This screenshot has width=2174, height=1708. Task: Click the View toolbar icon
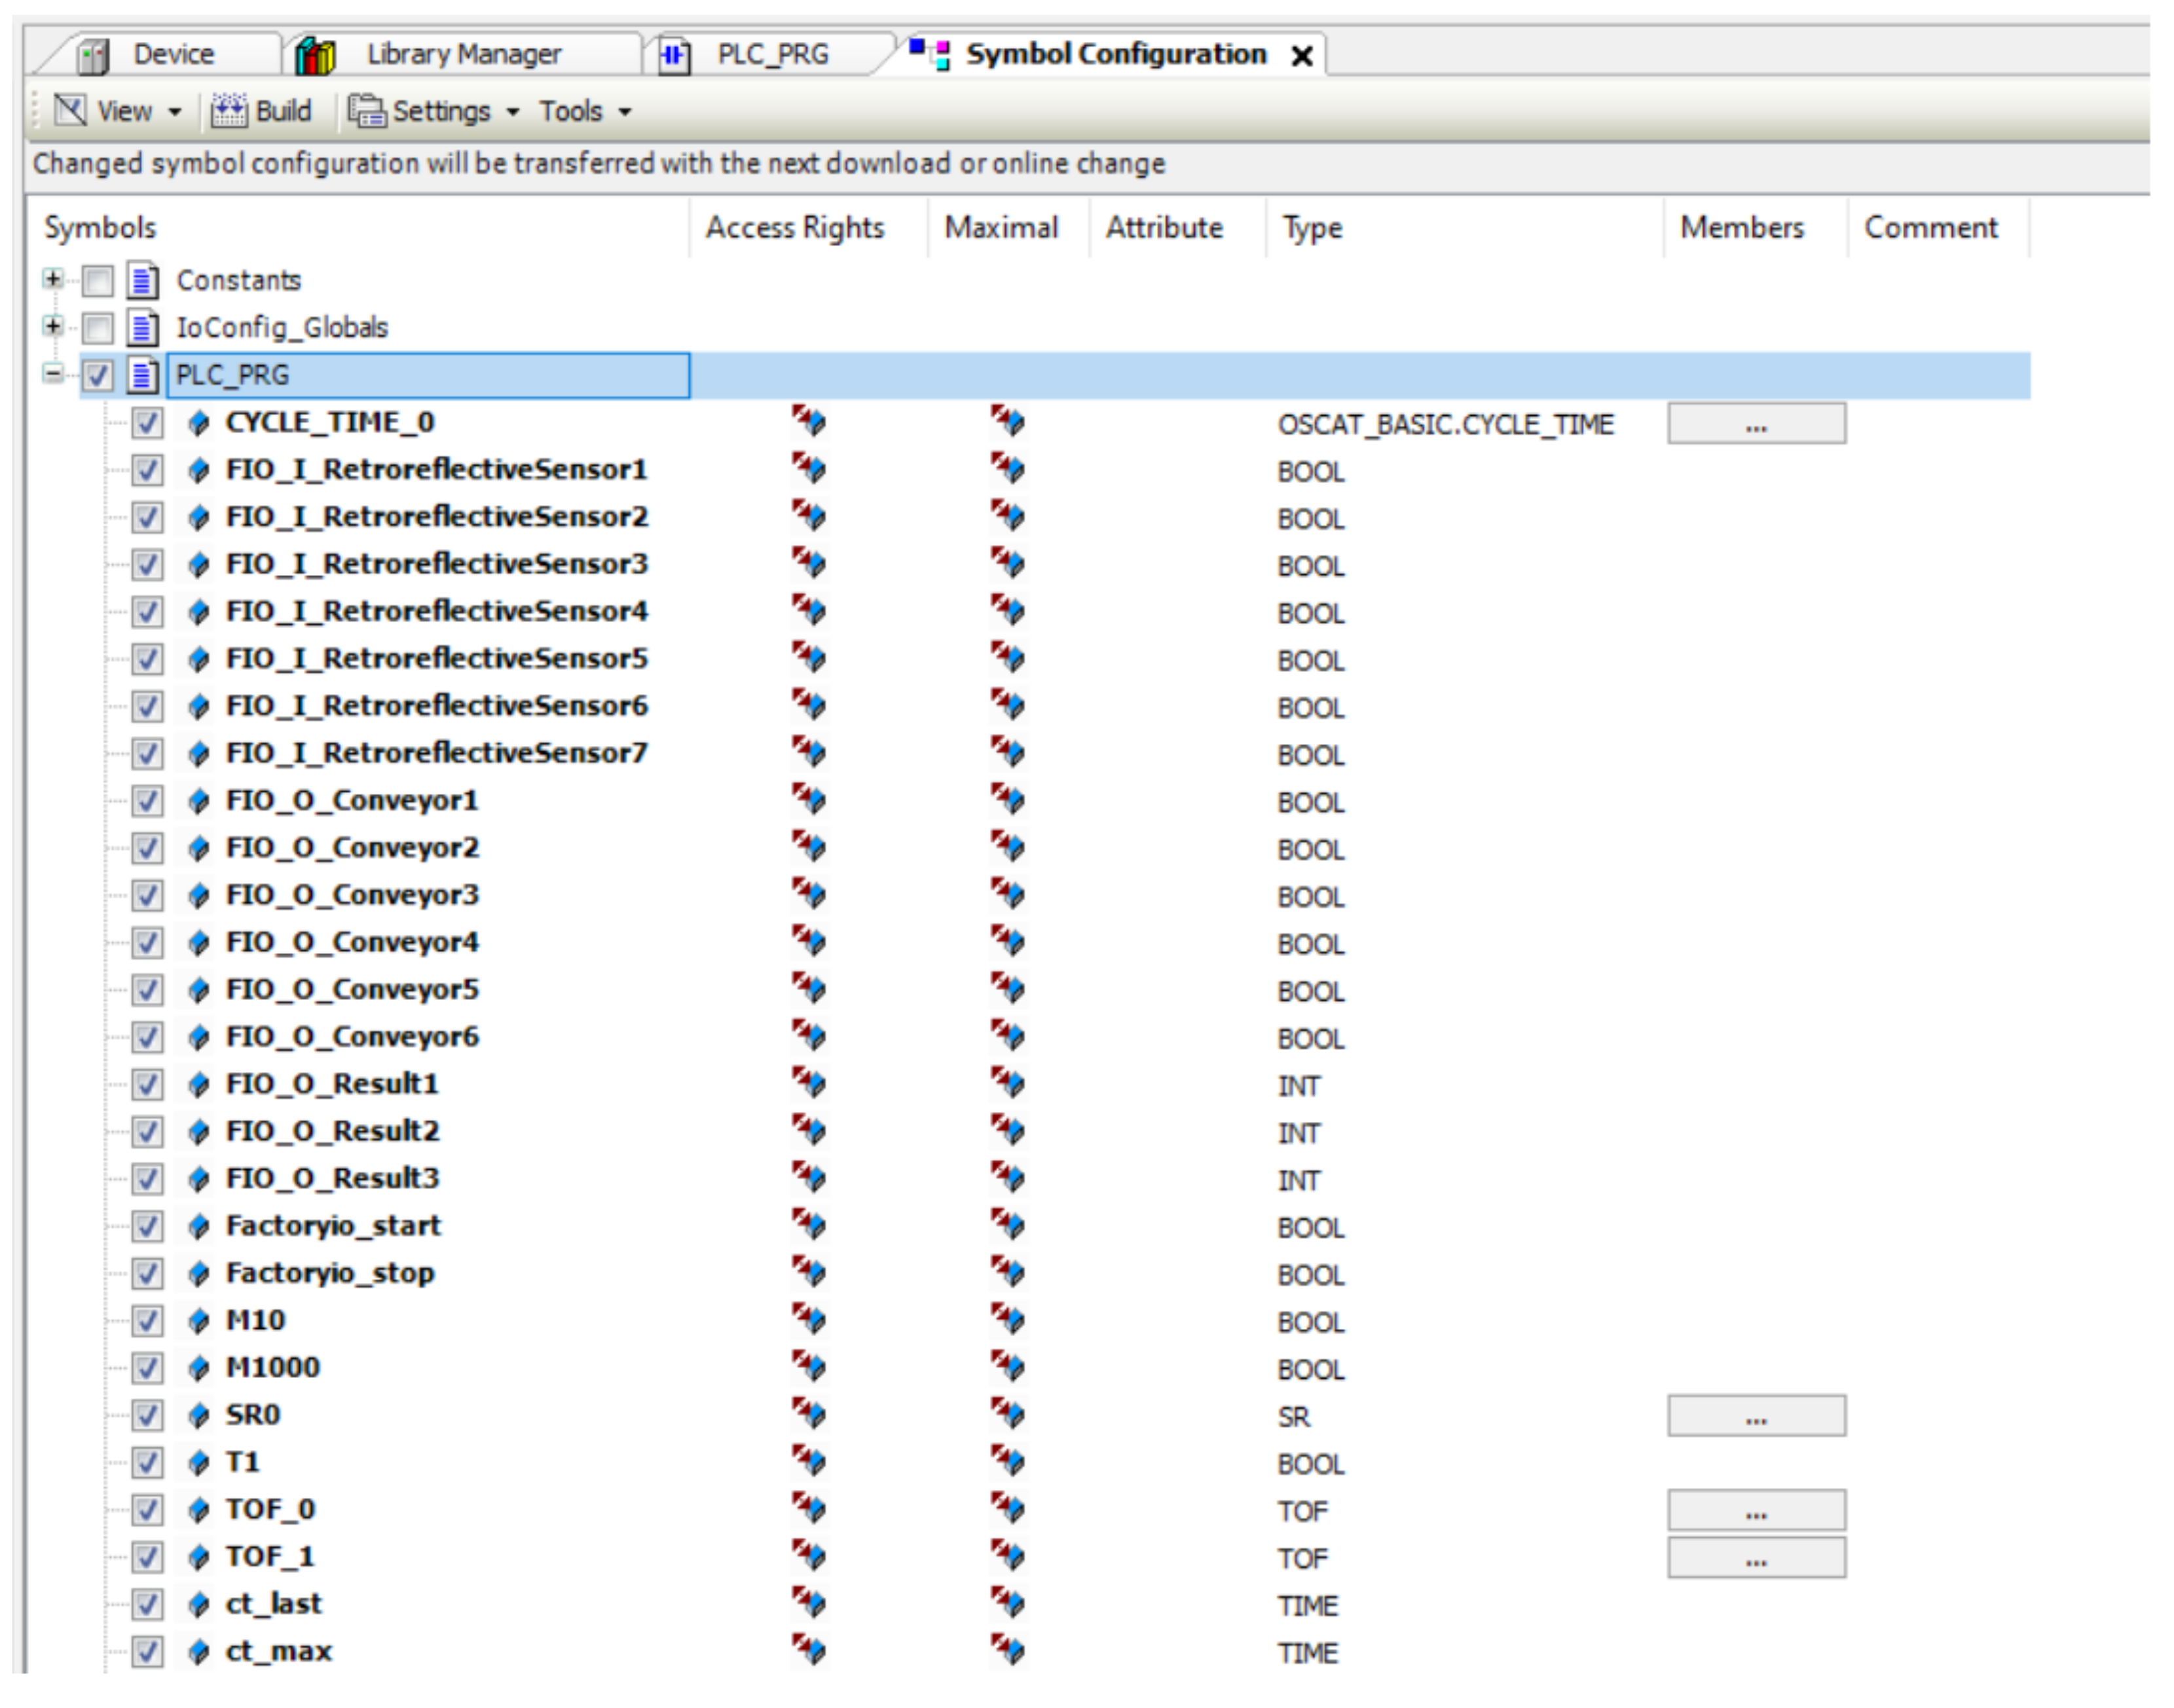coord(70,111)
